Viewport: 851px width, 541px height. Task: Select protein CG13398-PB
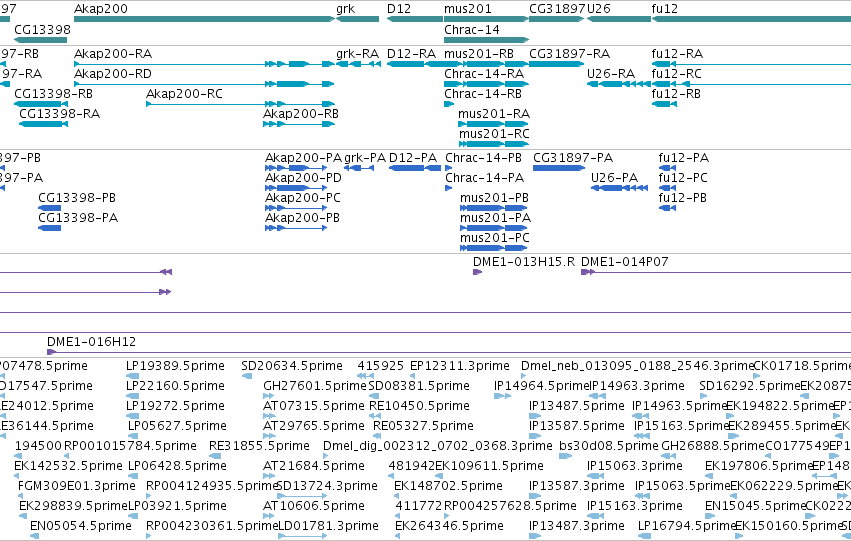49,208
